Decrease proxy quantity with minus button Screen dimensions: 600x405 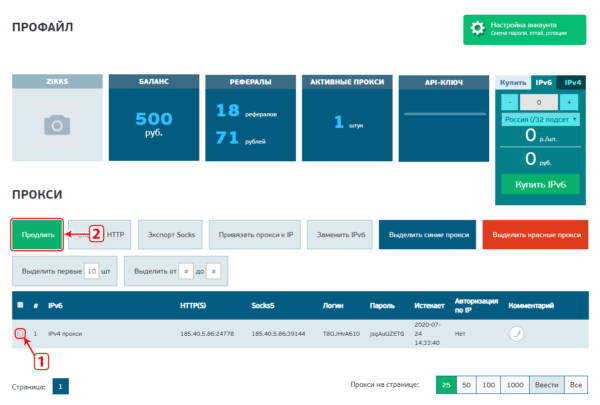point(510,102)
